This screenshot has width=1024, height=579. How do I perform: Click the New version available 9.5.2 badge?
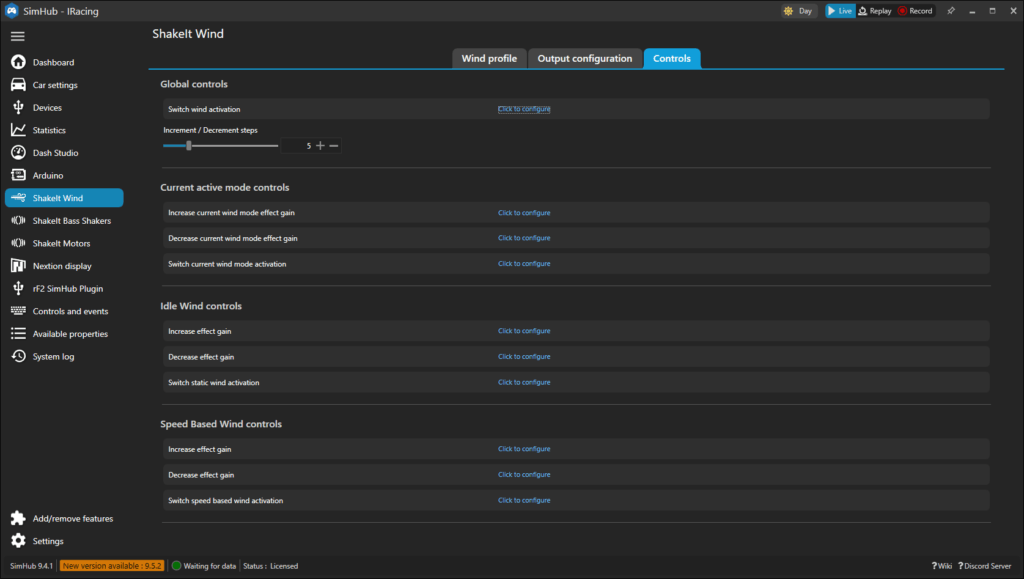(x=112, y=566)
